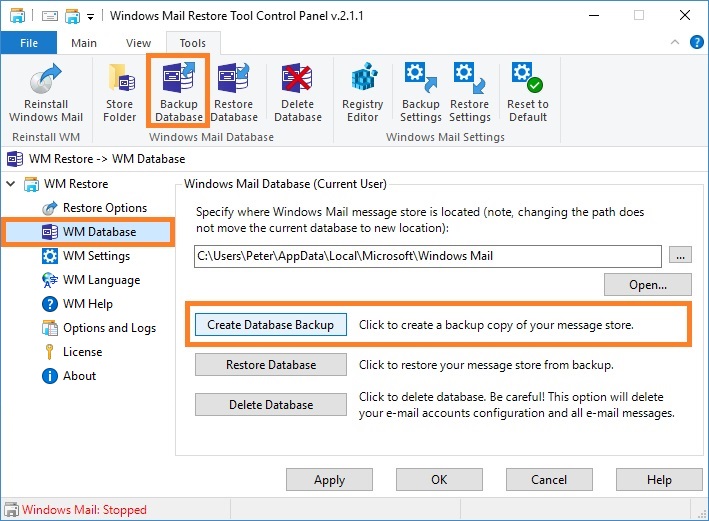Image resolution: width=709 pixels, height=521 pixels.
Task: Click the About info icon
Action: [x=50, y=376]
